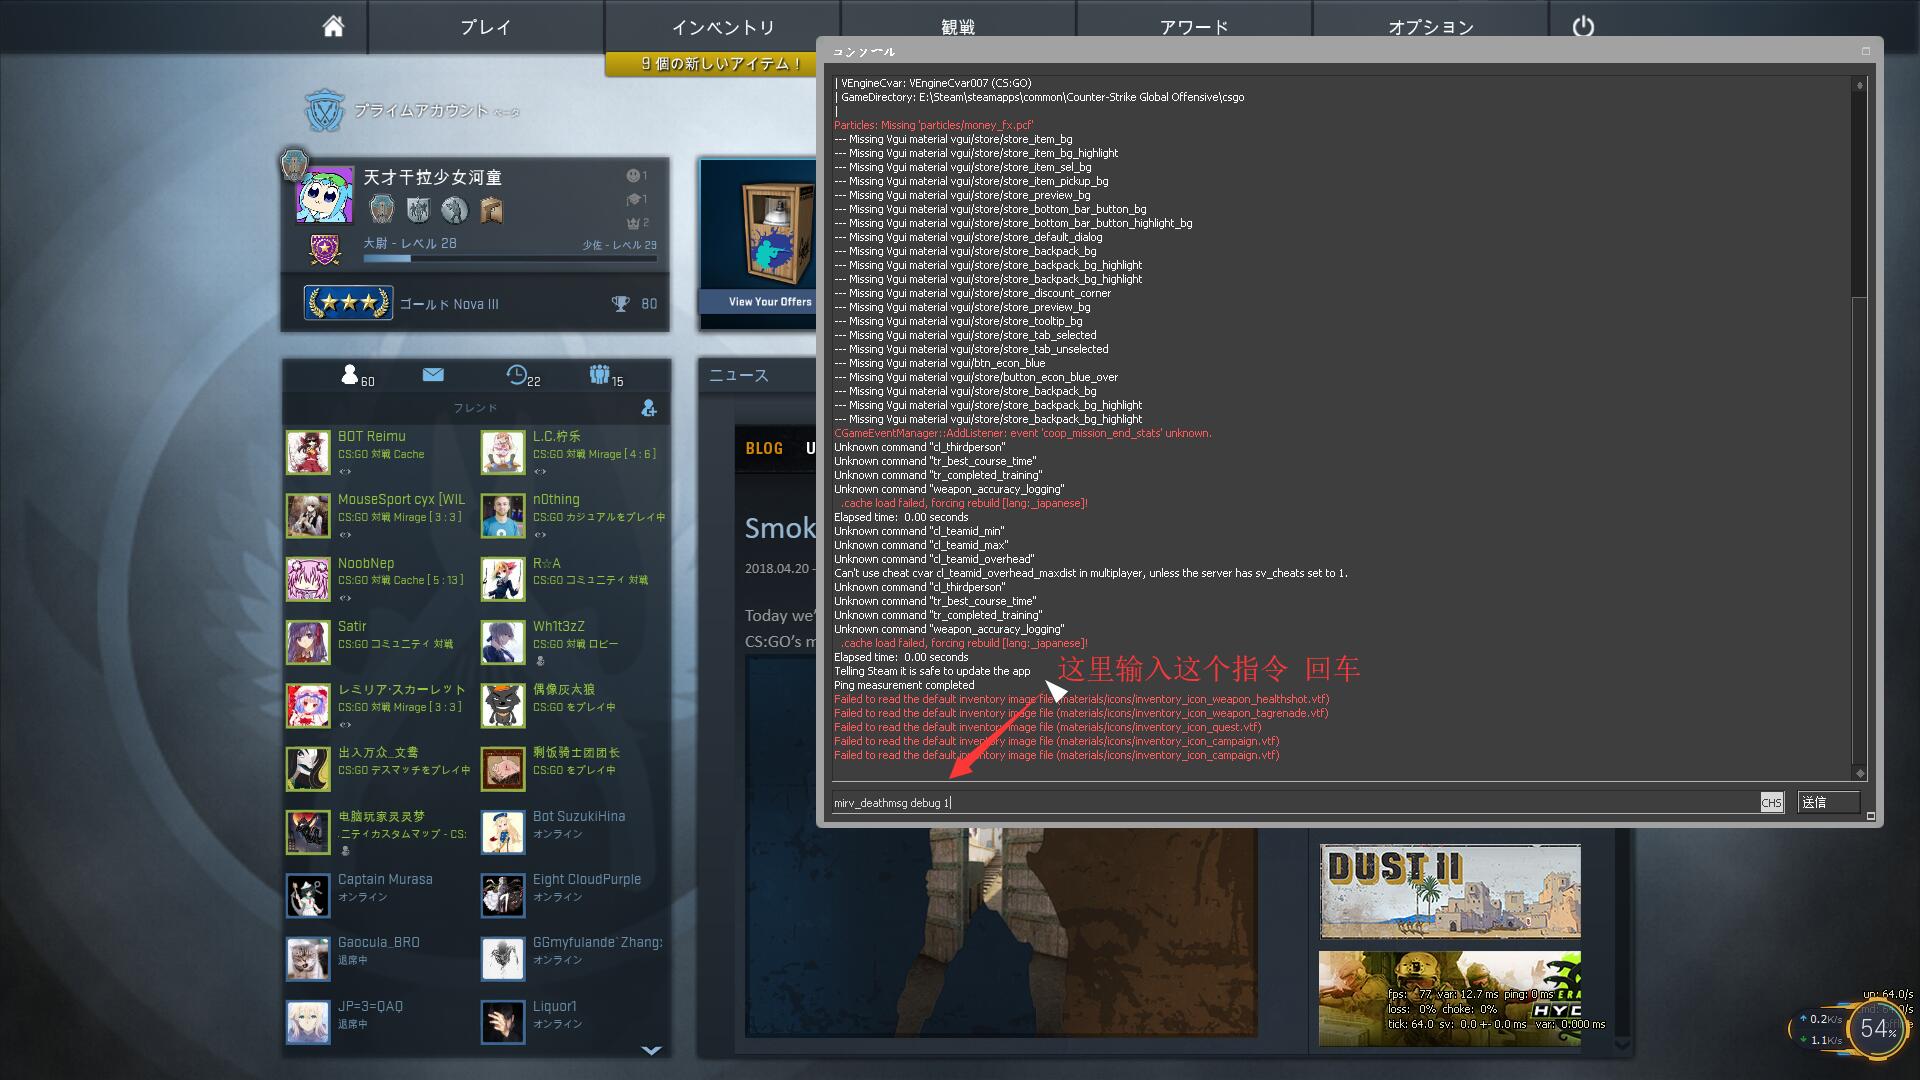
Task: Click the home icon in the navigation bar
Action: 331,27
